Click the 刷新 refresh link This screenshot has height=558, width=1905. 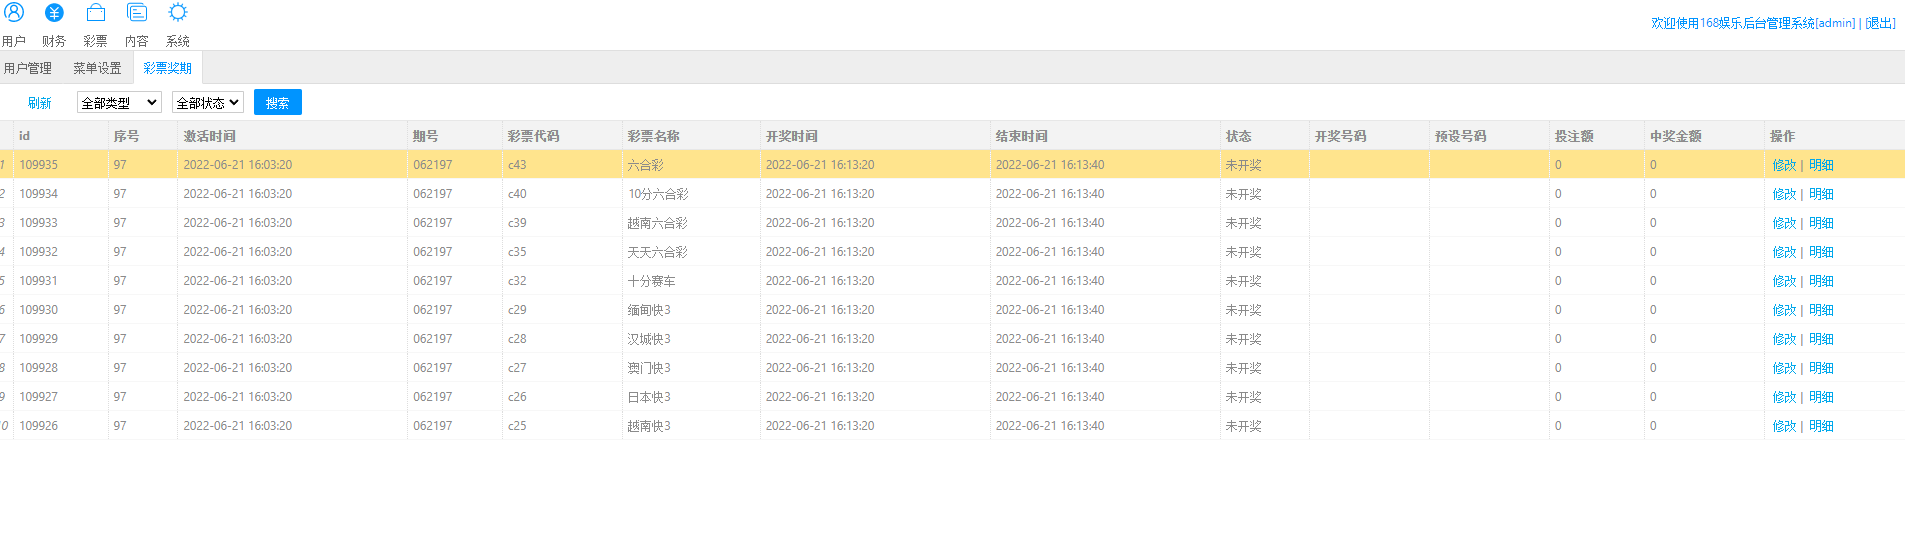[x=40, y=103]
